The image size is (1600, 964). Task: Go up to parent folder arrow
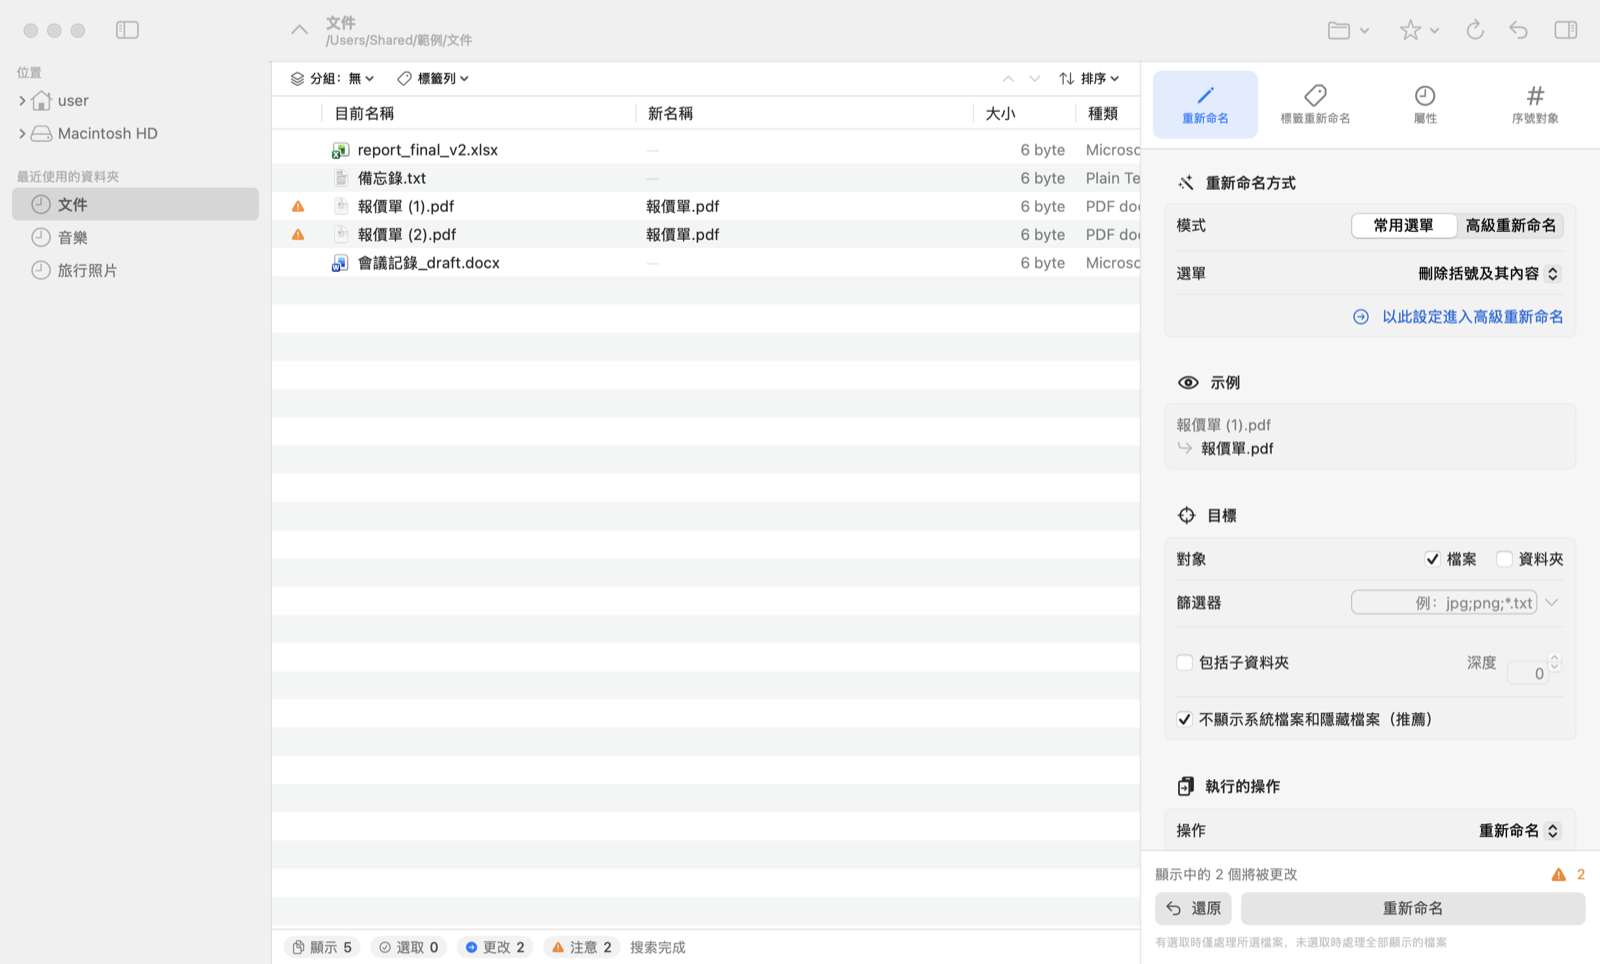[x=299, y=30]
